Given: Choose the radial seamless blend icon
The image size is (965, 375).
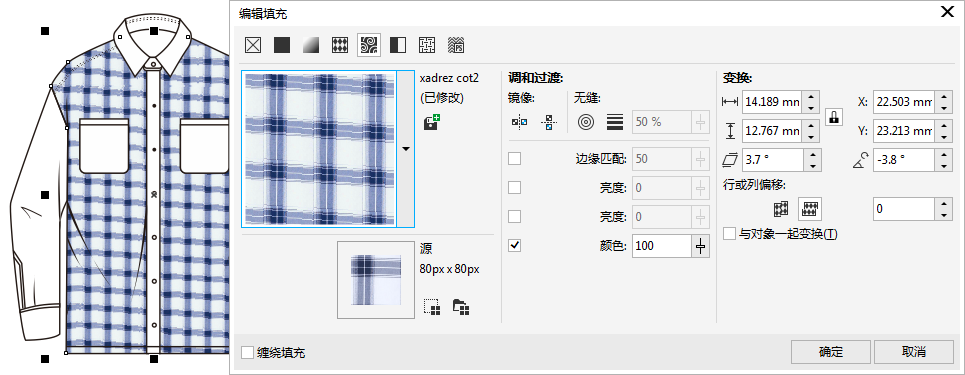Looking at the screenshot, I should [586, 122].
